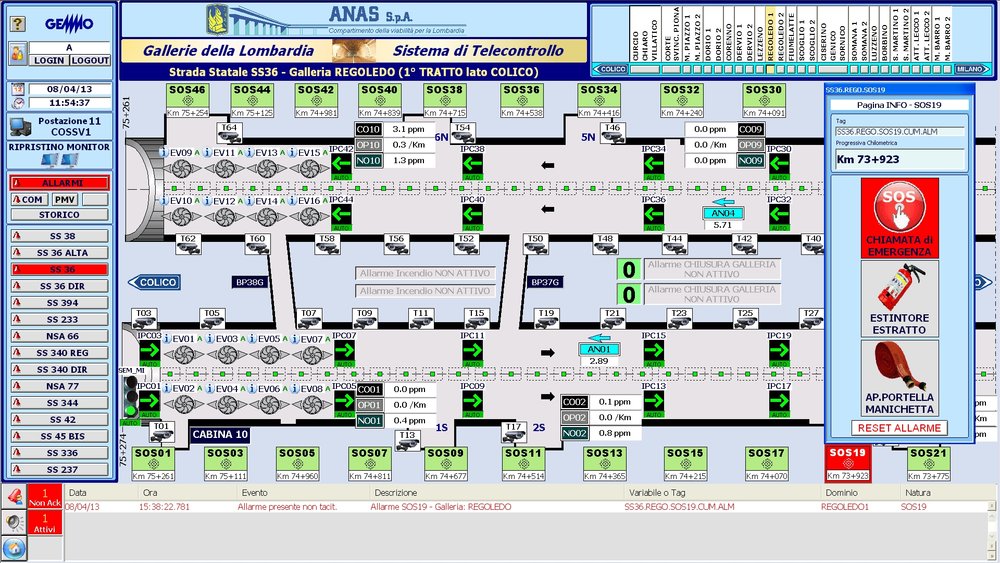Open the SS 38 road page
This screenshot has height=563, width=1000.
coord(59,236)
